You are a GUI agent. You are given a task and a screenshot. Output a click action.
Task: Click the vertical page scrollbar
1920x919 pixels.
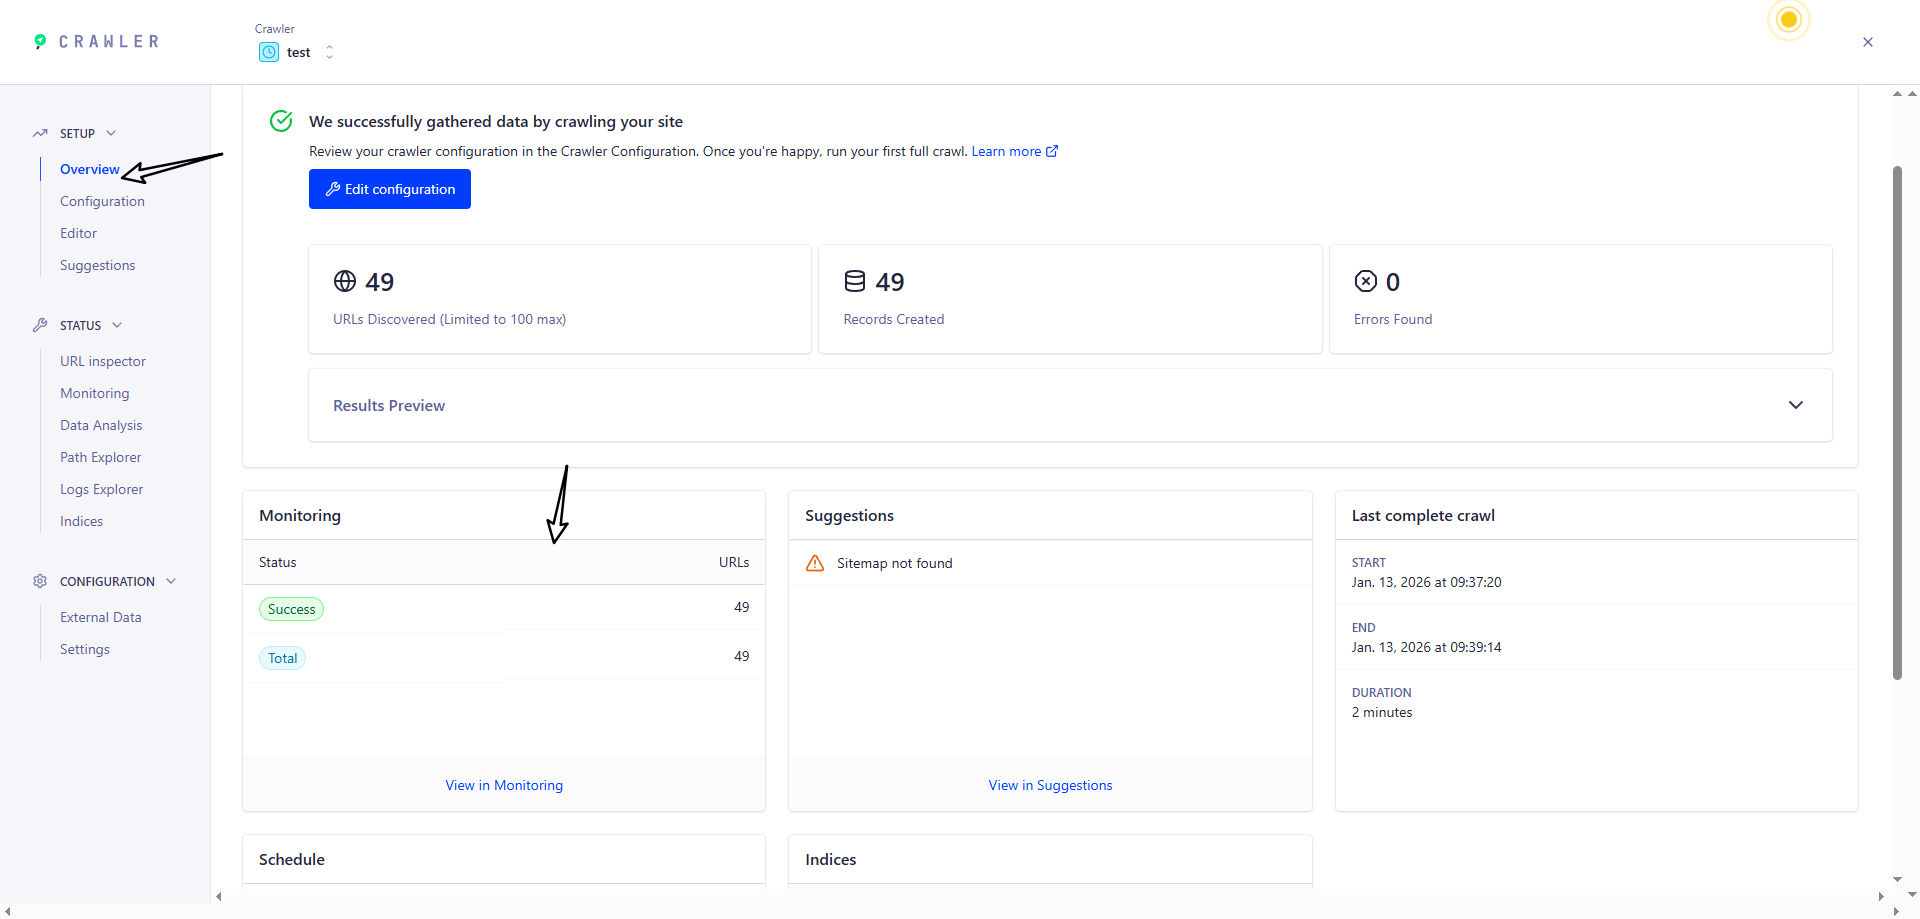coord(1897,422)
